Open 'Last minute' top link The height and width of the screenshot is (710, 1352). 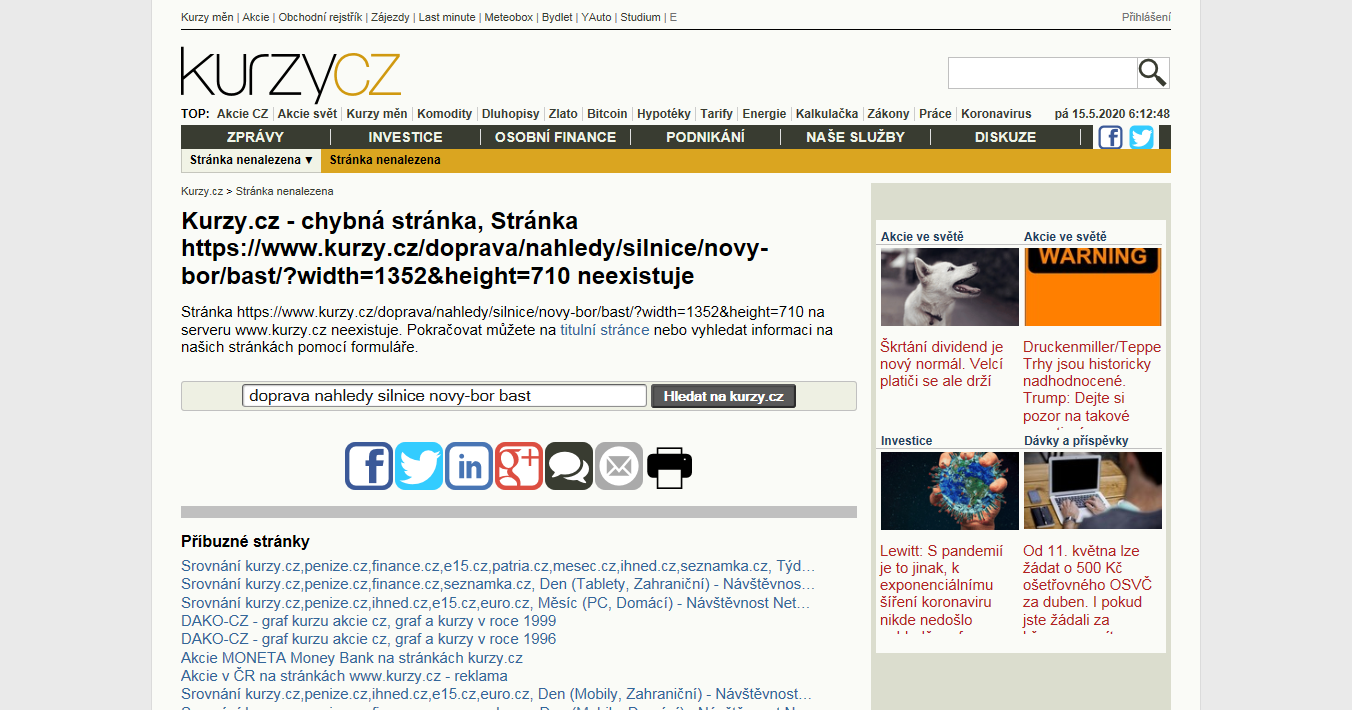point(446,17)
